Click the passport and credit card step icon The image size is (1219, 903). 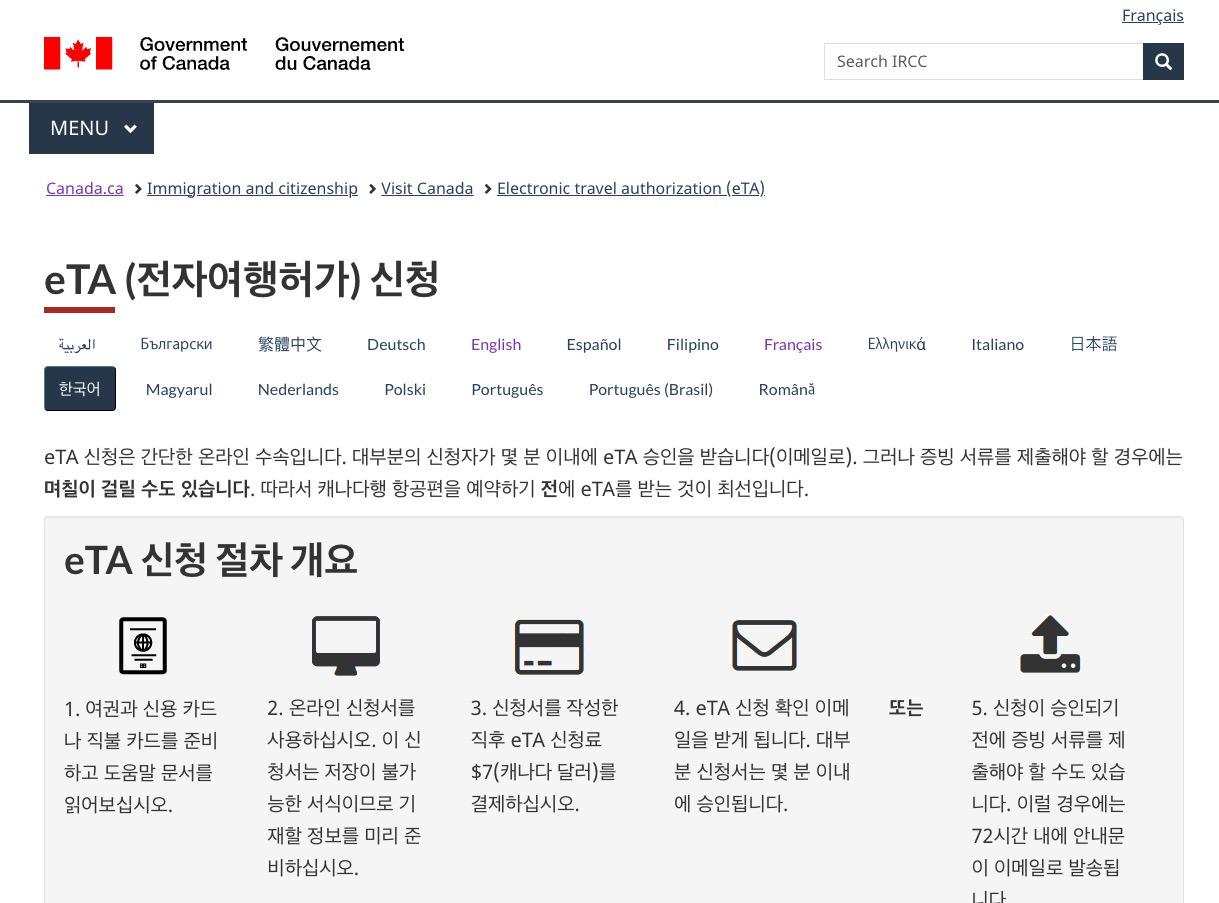pos(142,645)
